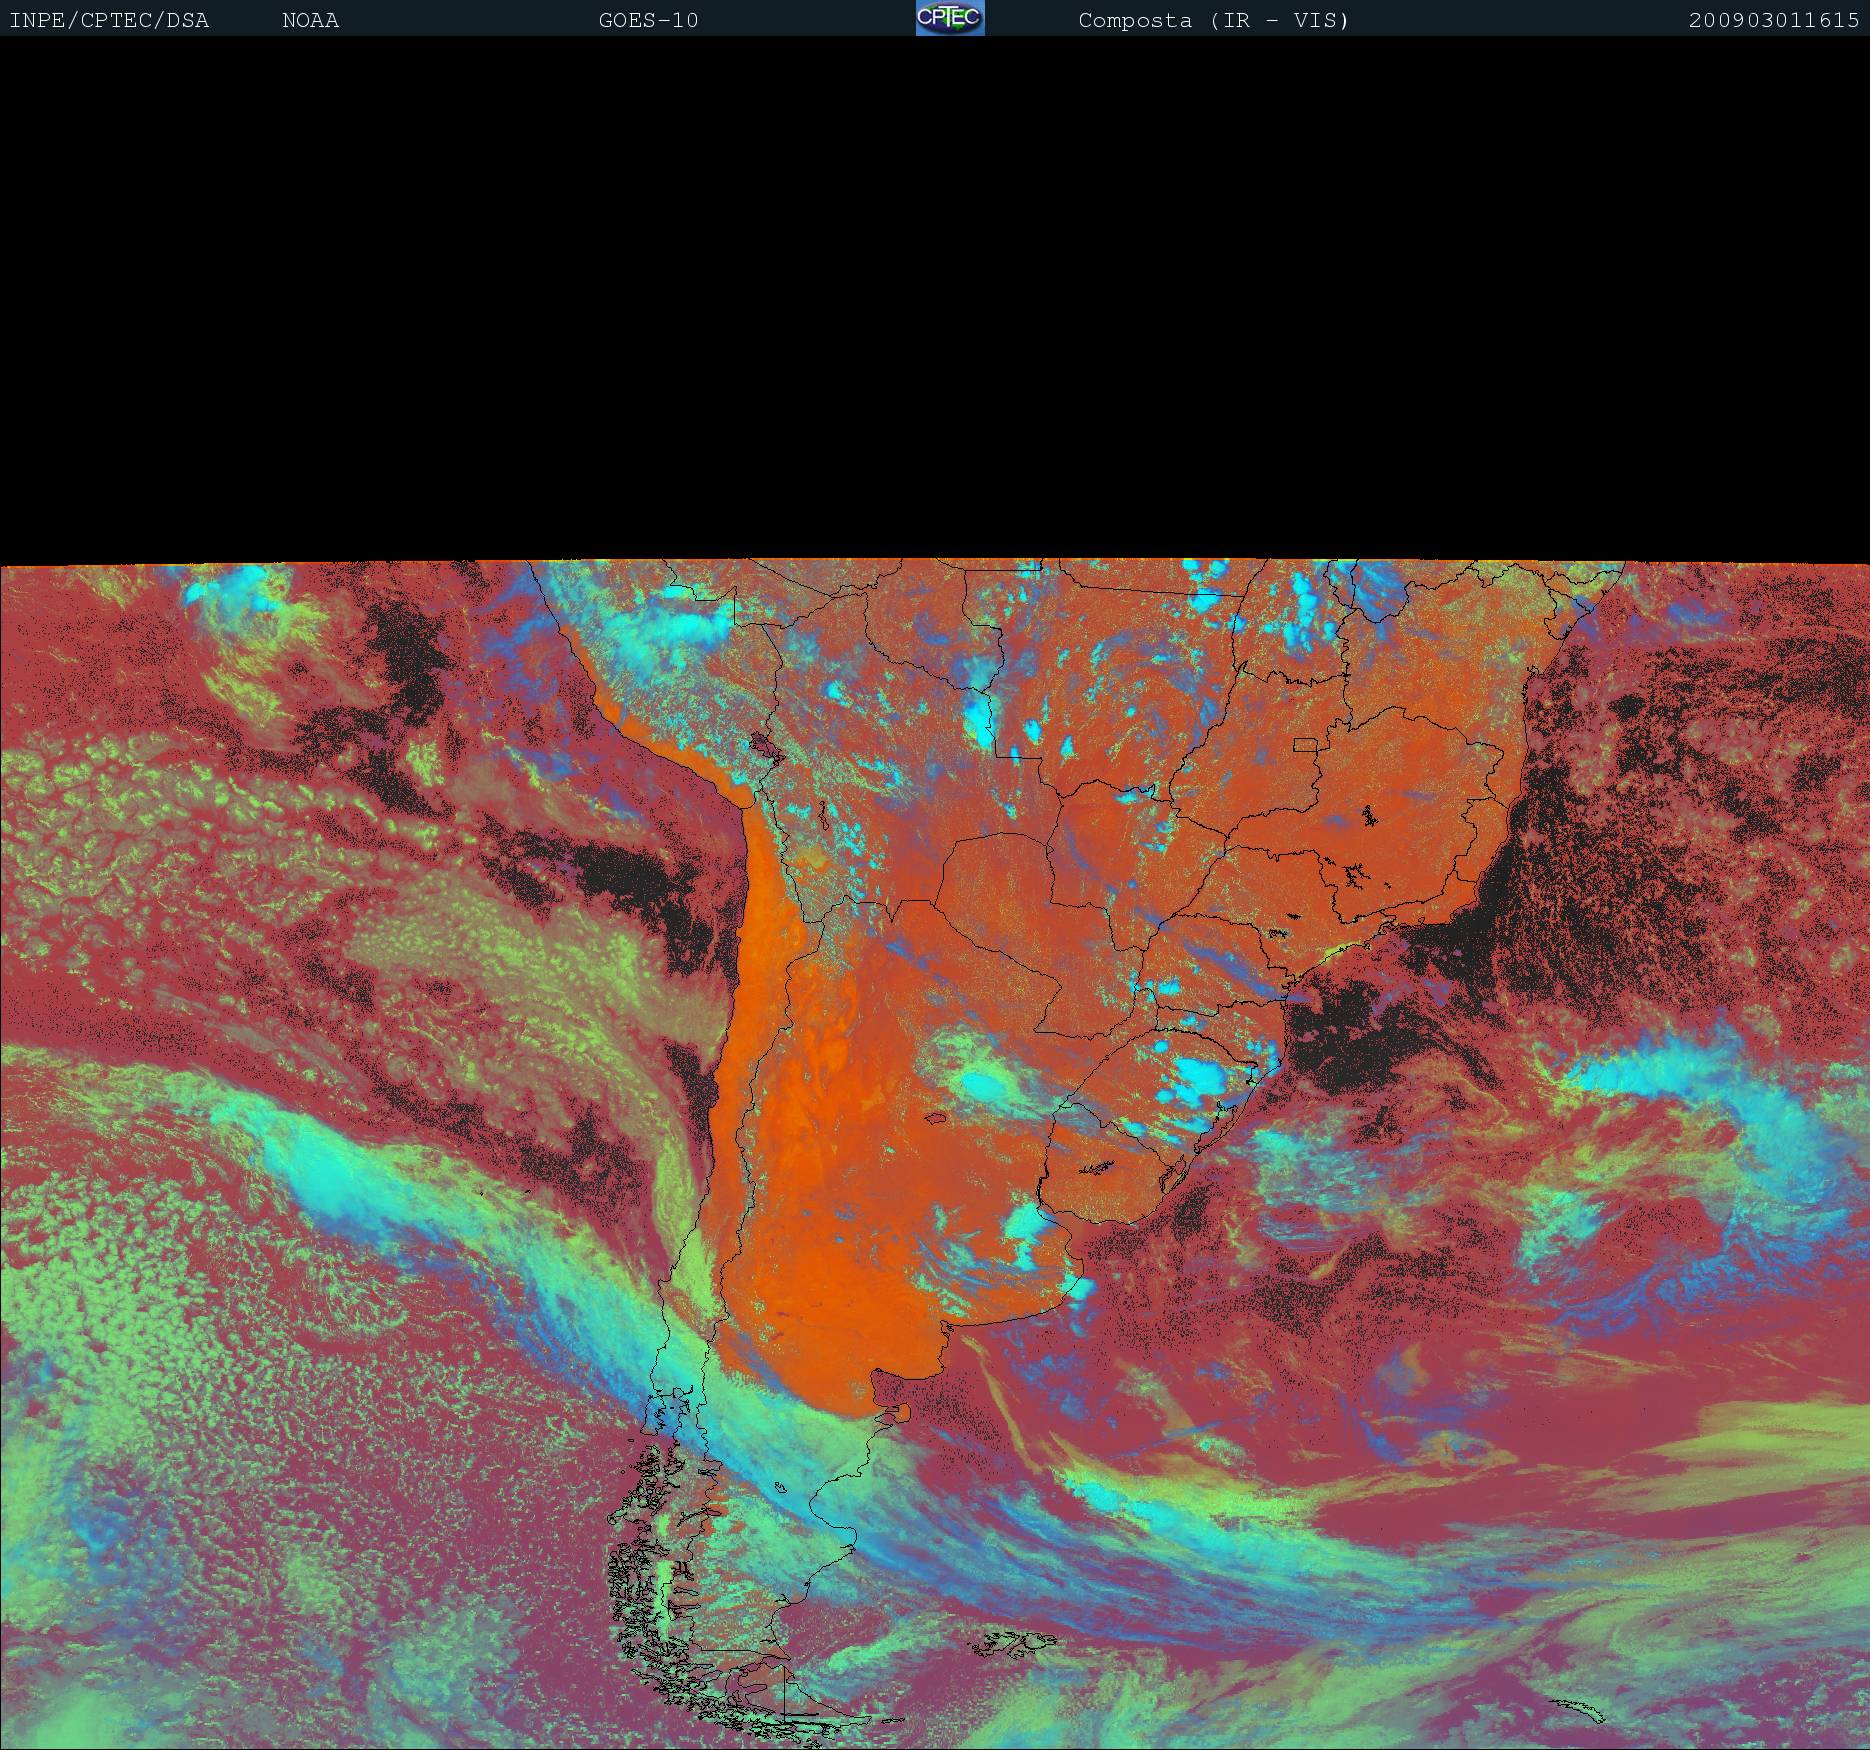Click the CPTEC logo in the header
This screenshot has height=1750, width=1870.
click(950, 18)
